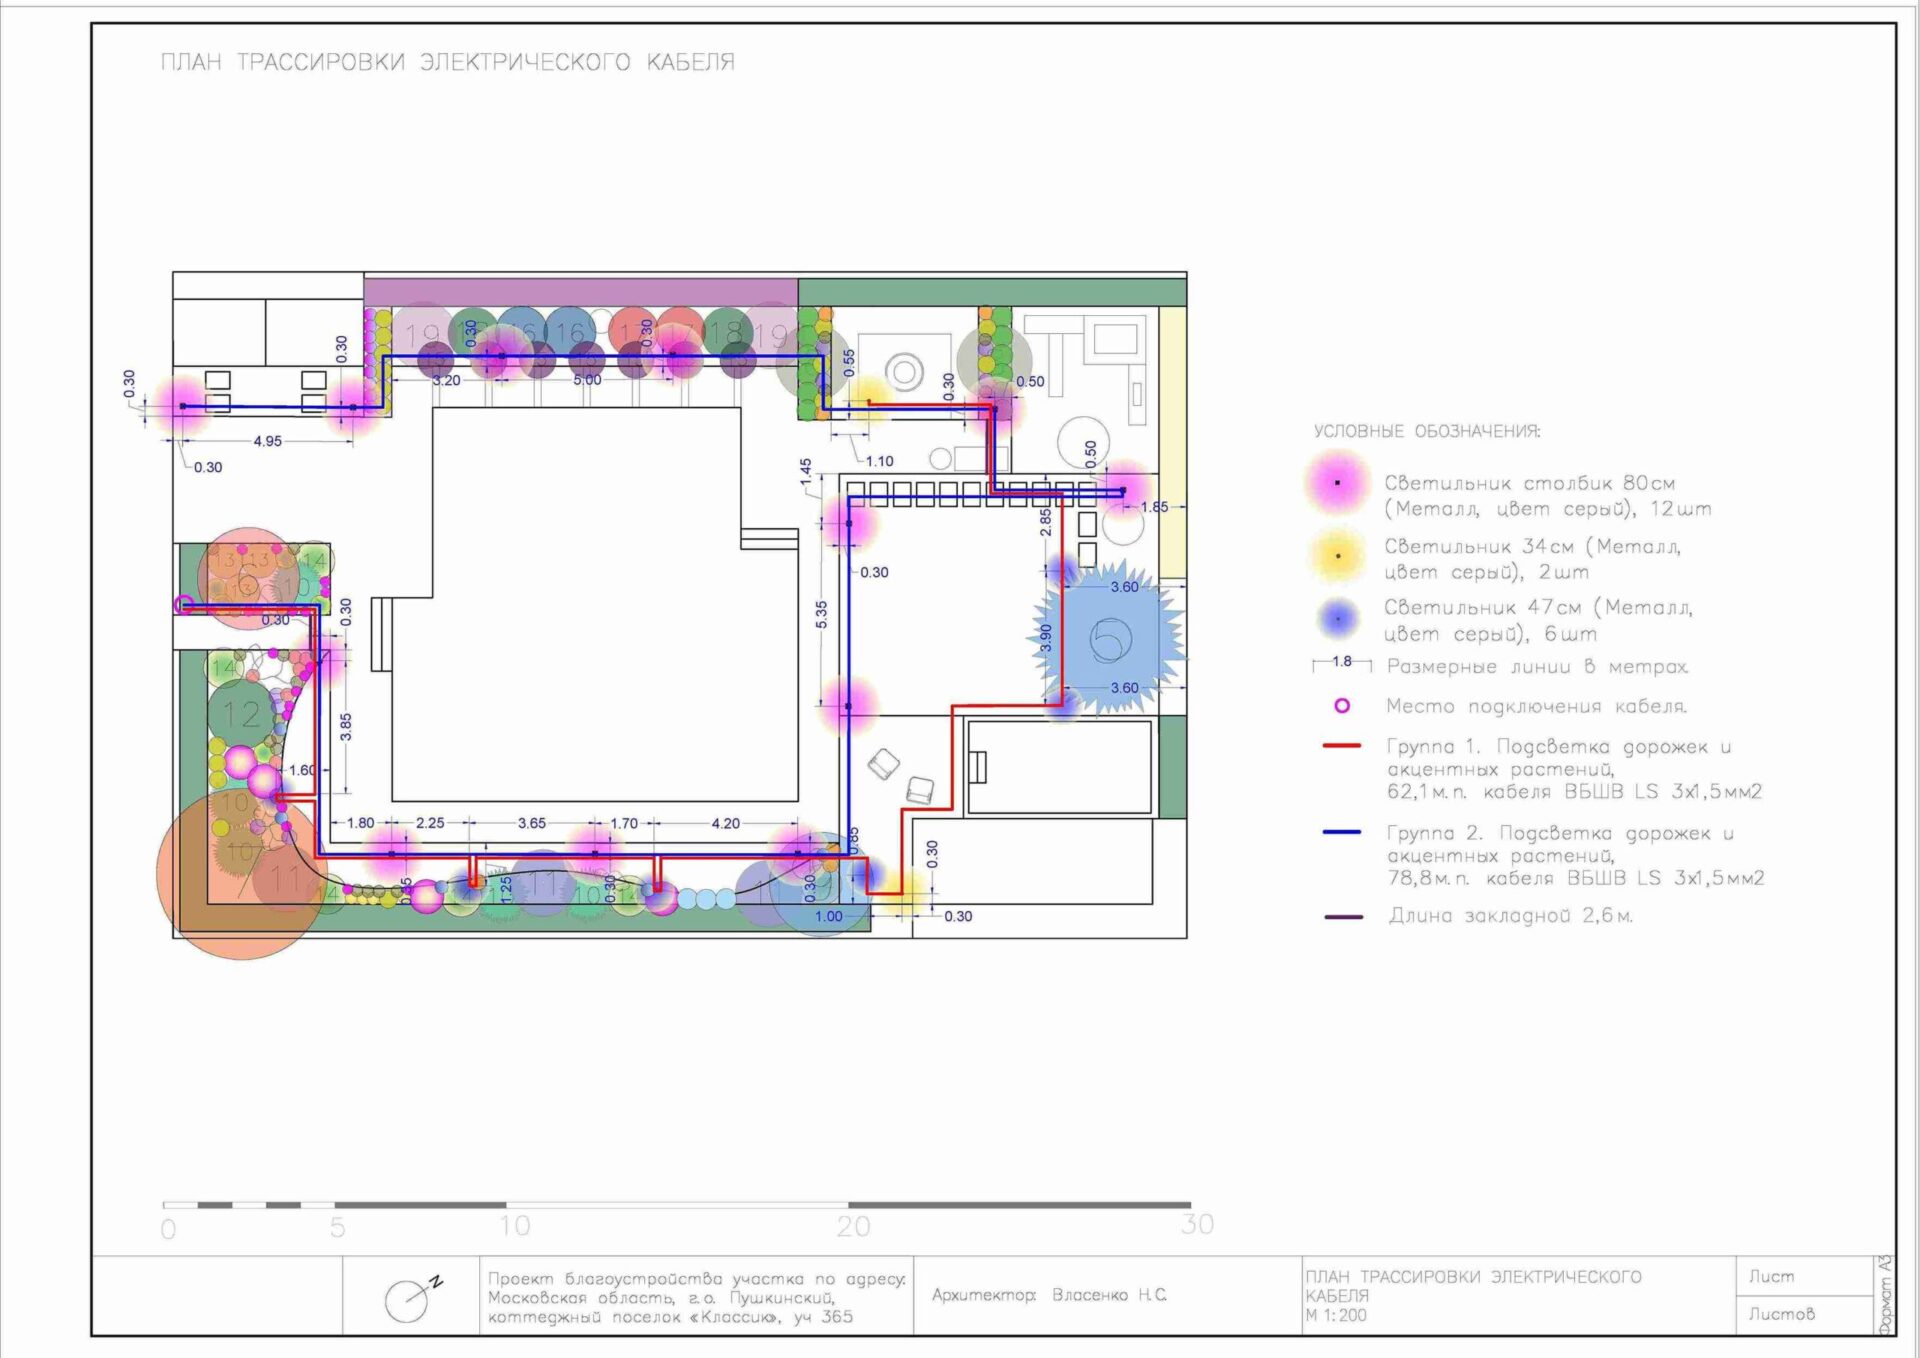Click the architect name Власенко Н.С.

click(1108, 1295)
